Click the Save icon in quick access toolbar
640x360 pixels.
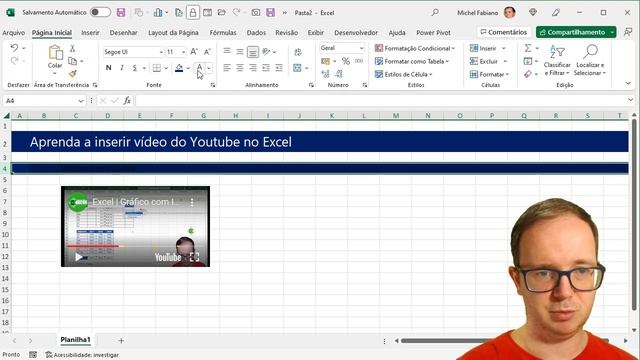(x=121, y=13)
